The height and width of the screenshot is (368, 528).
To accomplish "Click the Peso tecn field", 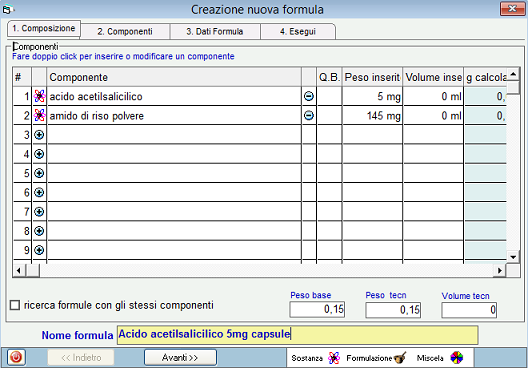I will (393, 310).
